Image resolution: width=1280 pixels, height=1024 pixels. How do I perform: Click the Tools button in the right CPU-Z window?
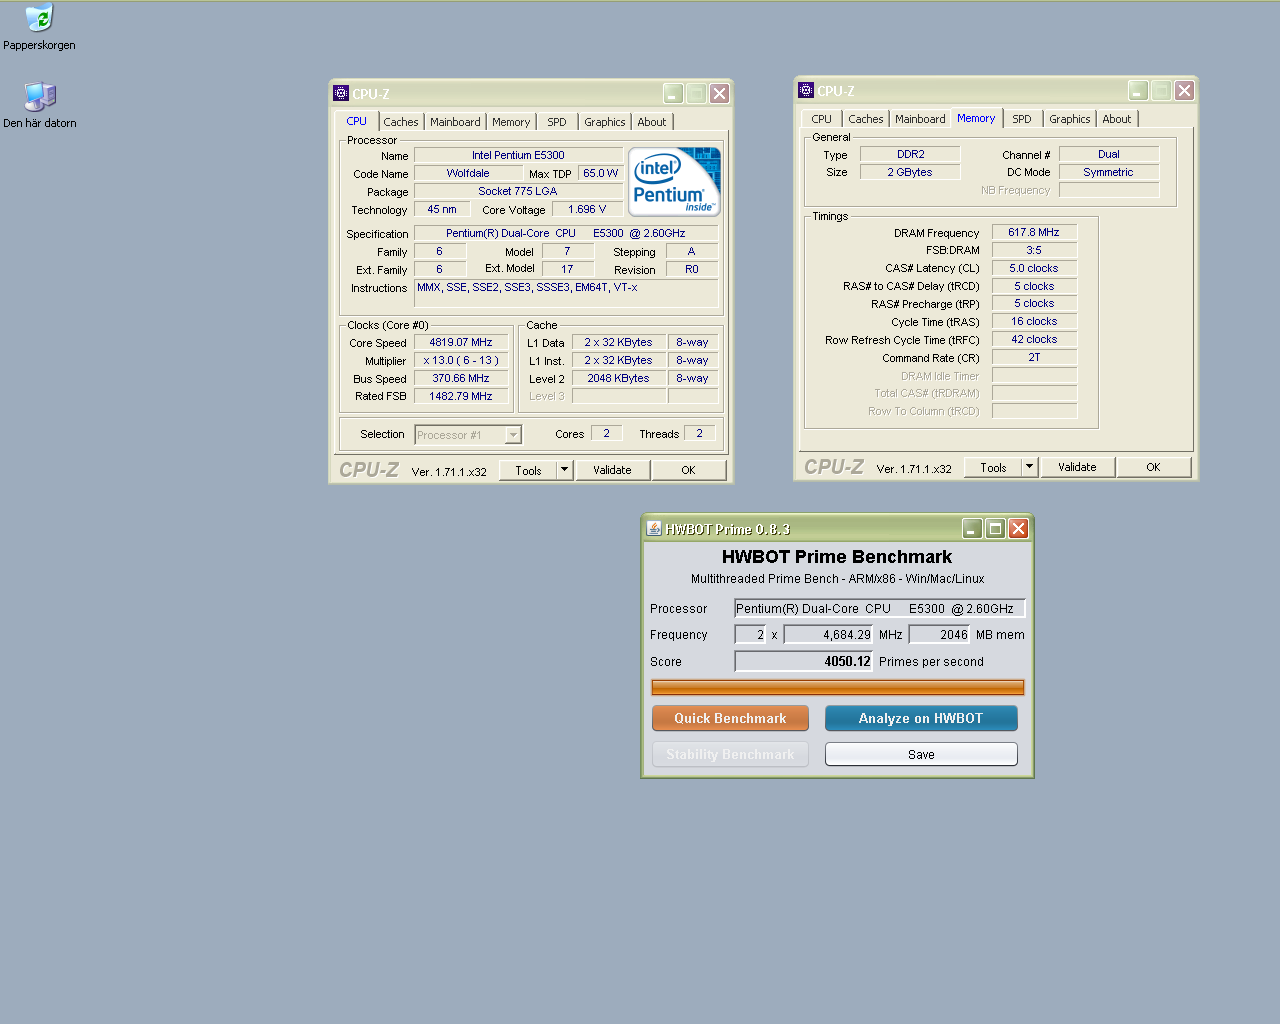point(993,467)
